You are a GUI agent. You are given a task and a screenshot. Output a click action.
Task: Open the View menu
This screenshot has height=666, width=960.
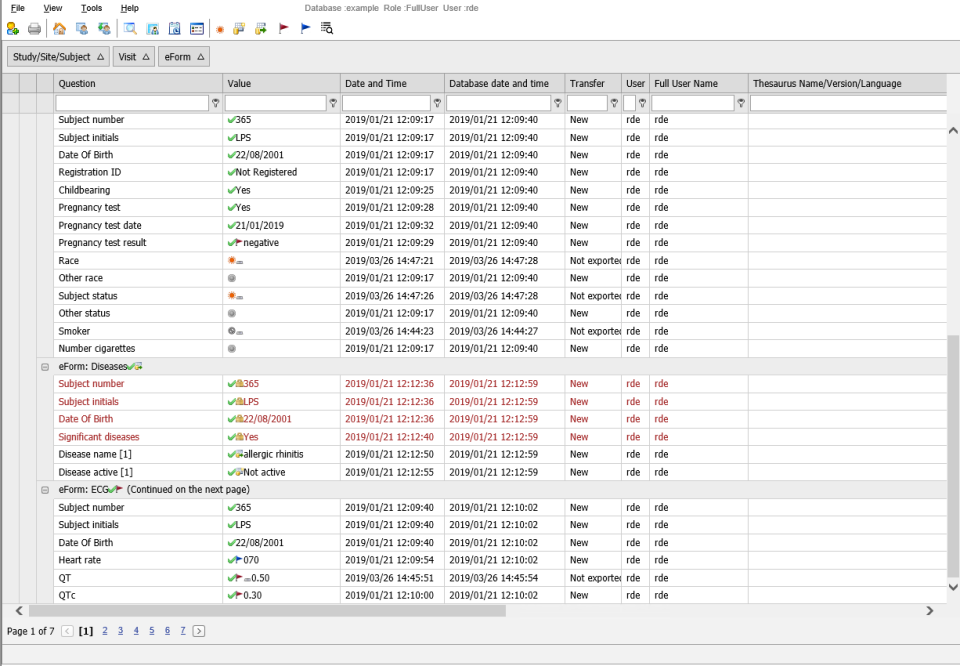click(x=53, y=8)
